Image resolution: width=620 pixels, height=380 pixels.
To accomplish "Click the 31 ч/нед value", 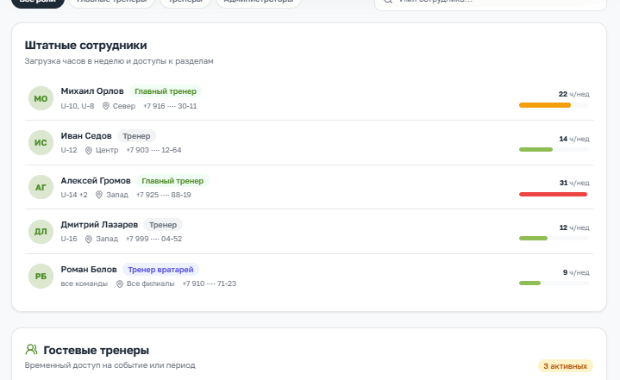I will (x=574, y=183).
